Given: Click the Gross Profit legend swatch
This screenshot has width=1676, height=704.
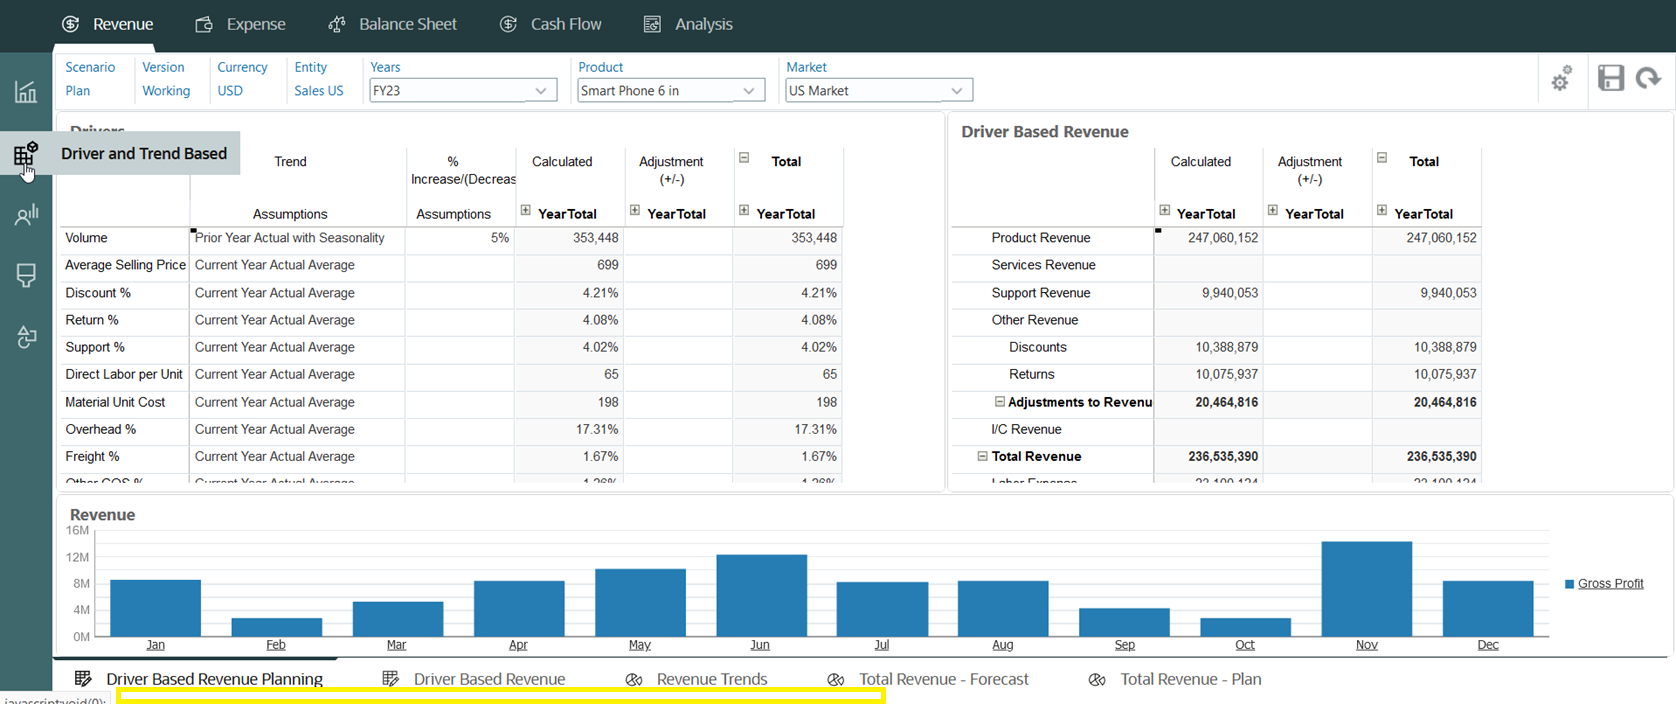Looking at the screenshot, I should coord(1569,584).
